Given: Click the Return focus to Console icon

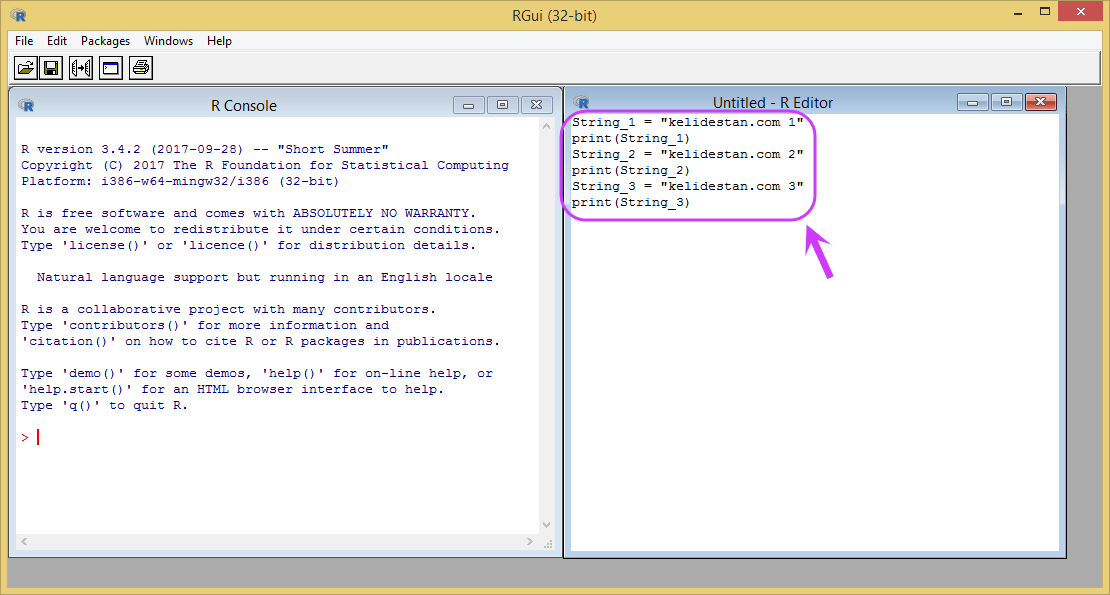Looking at the screenshot, I should 111,68.
